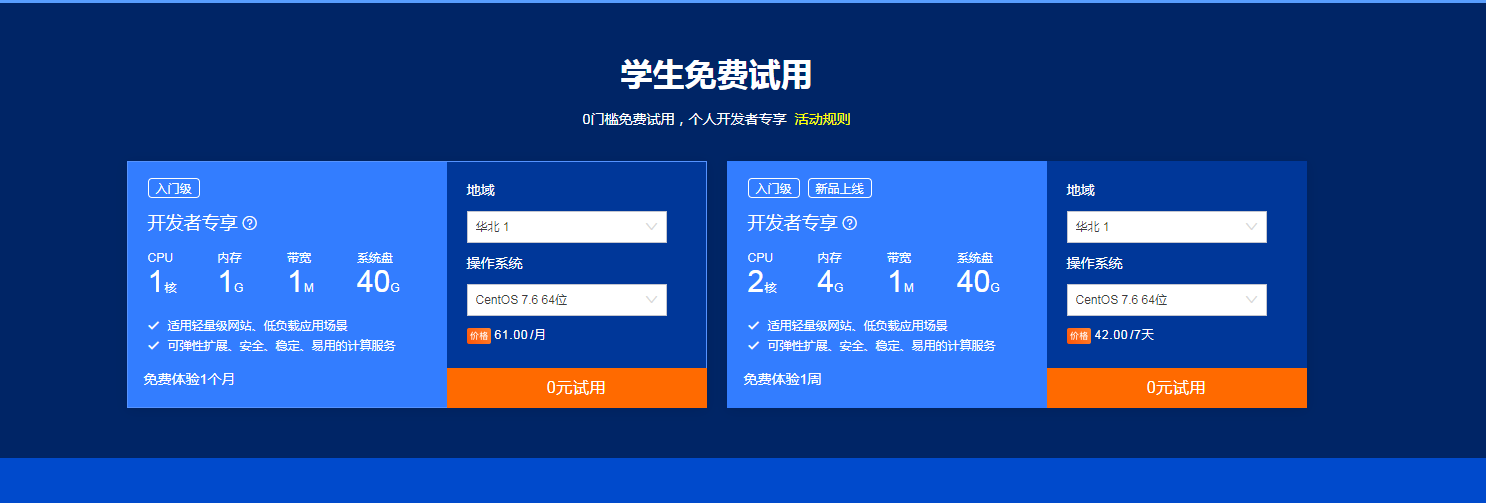The height and width of the screenshot is (503, 1486).
Task: Click 免费体验1个月 text
Action: pos(189,379)
